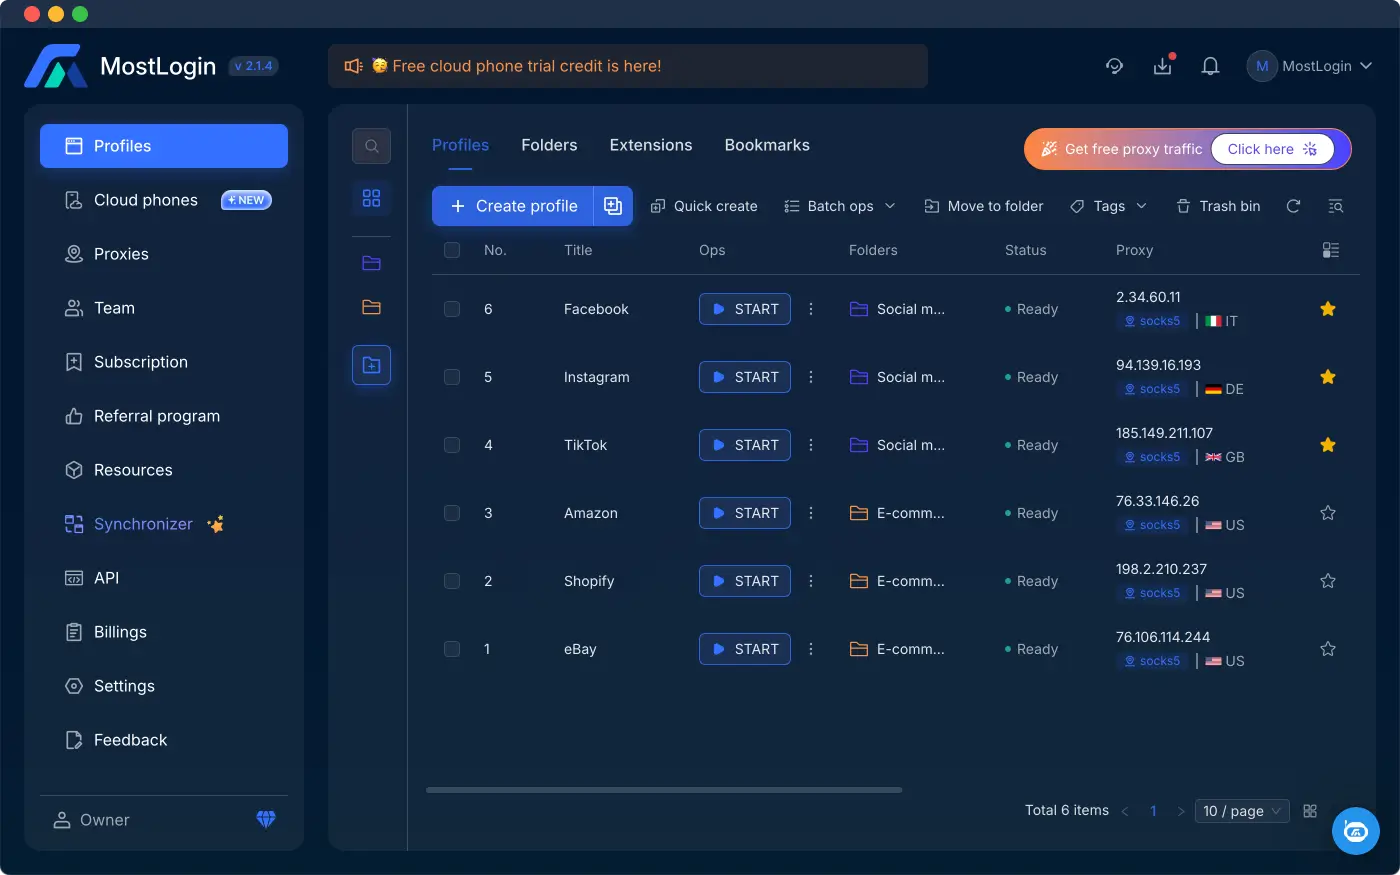This screenshot has height=875, width=1400.
Task: Open more options for the Amazon profile
Action: (811, 513)
